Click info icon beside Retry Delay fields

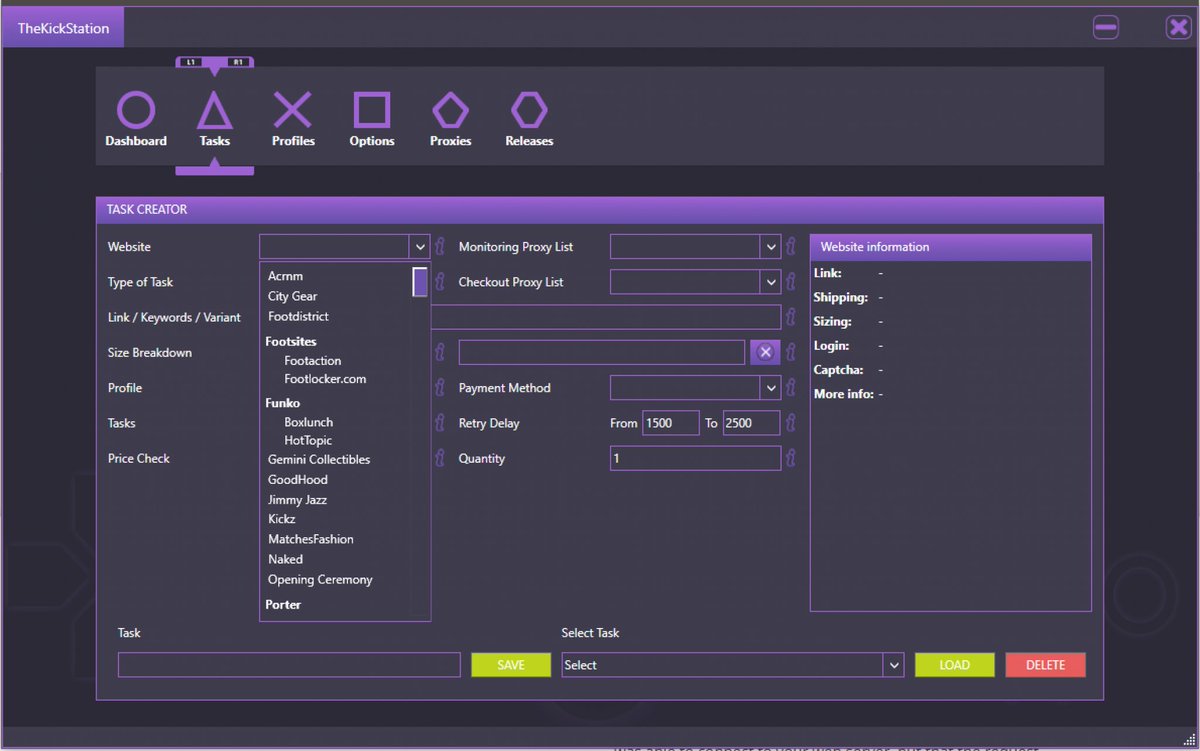(x=791, y=423)
